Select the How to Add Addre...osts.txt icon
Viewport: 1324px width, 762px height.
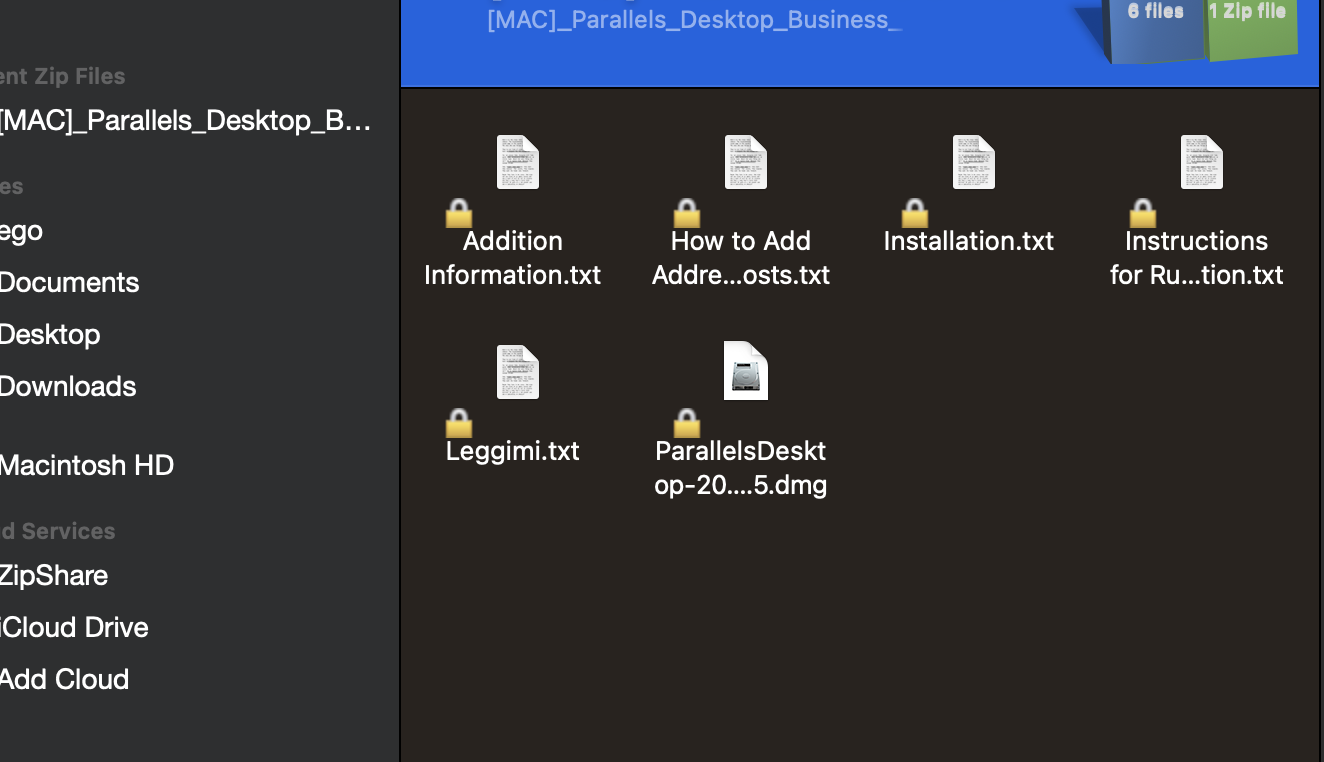746,162
